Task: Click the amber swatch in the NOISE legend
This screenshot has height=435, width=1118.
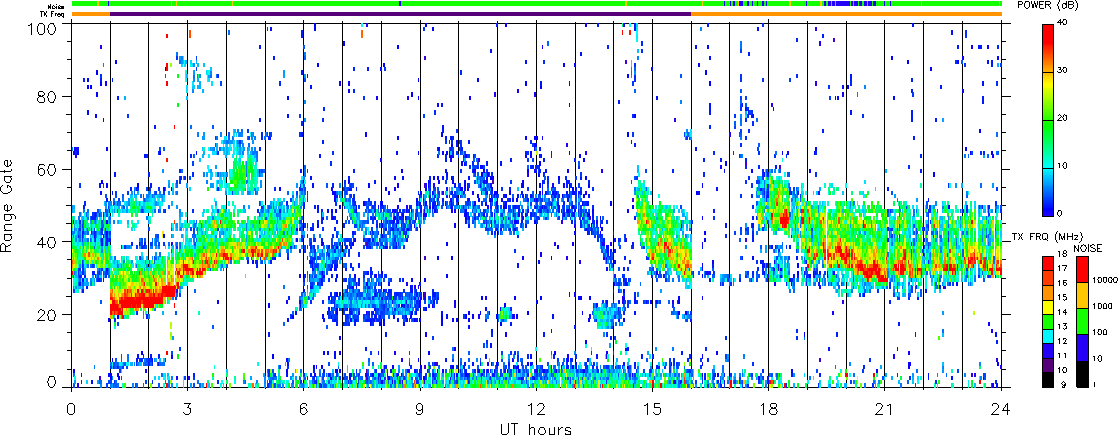Action: point(1082,295)
